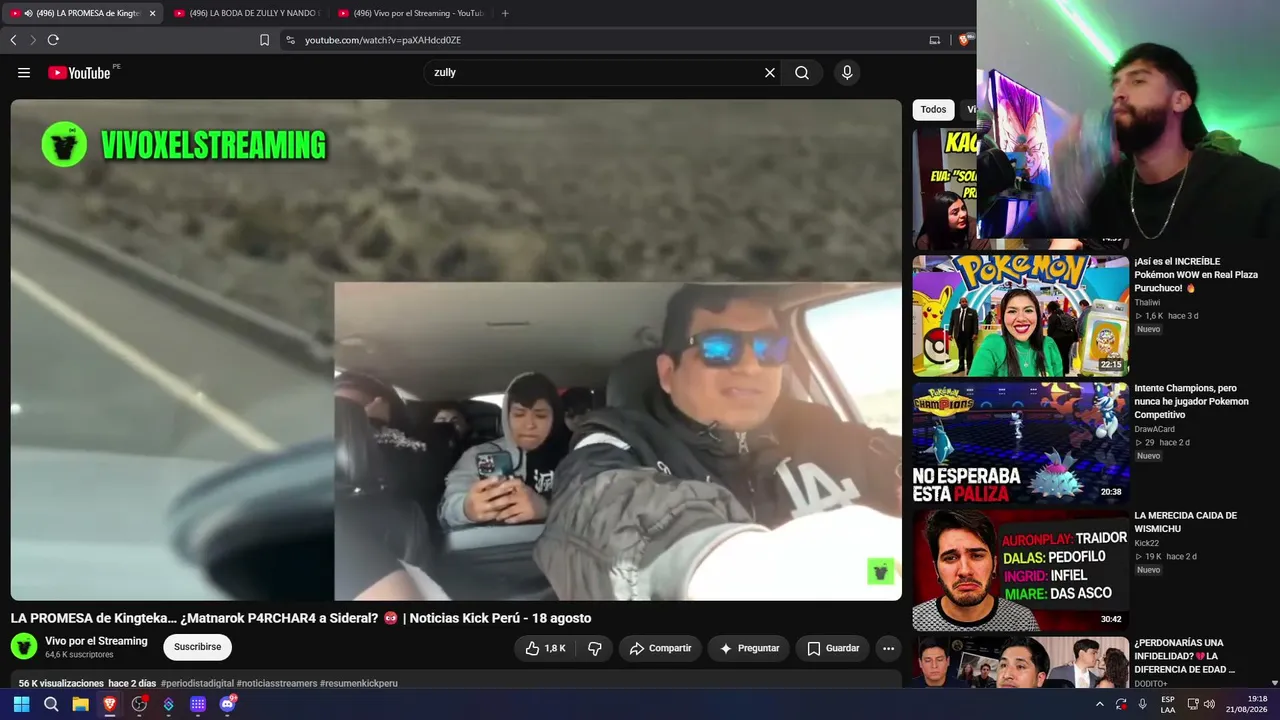
Task: Open the #periodistadigital hashtag
Action: [x=197, y=684]
